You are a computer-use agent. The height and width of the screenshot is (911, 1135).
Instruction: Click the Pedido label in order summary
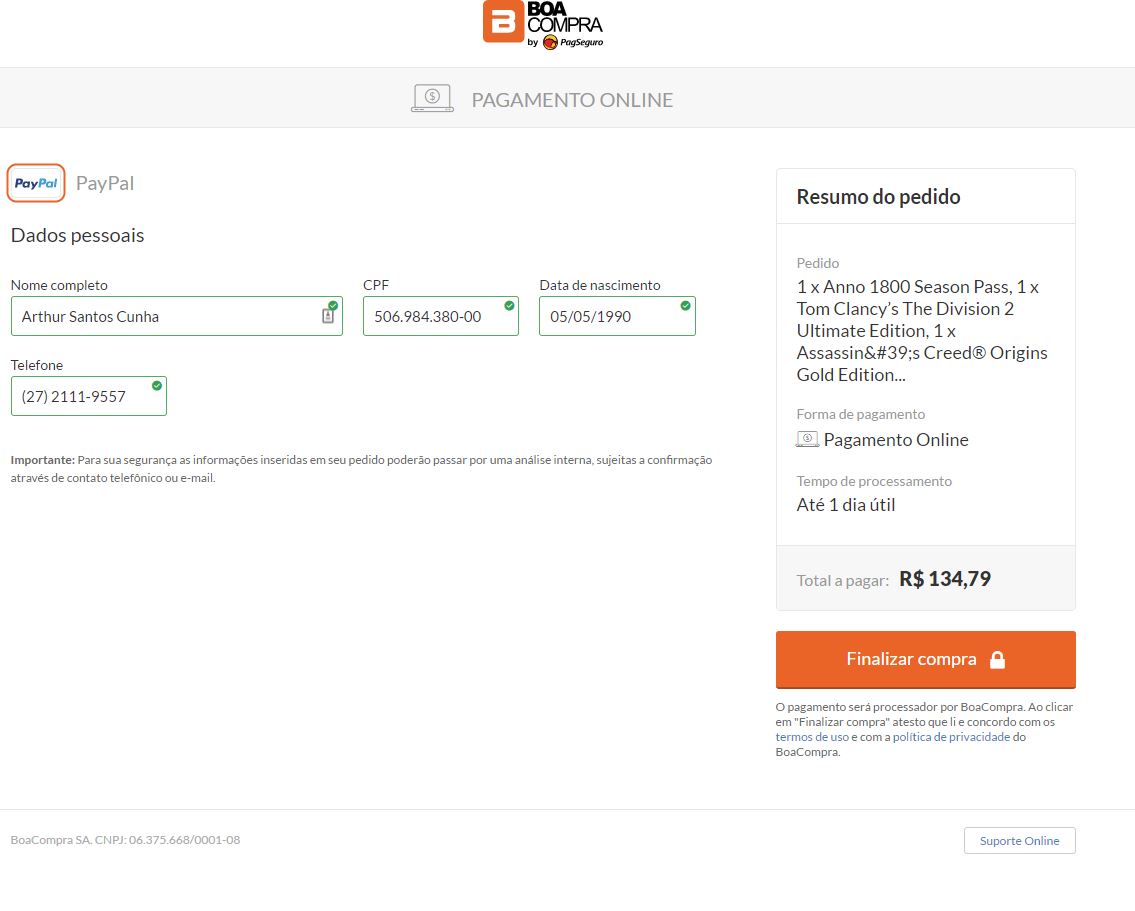tap(818, 263)
